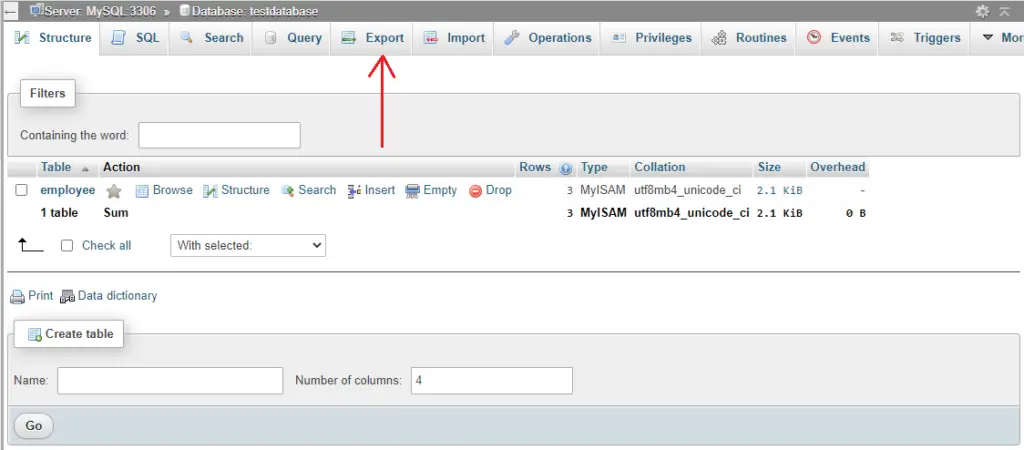Open the Privileges tab
1024x450 pixels.
[x=650, y=38]
